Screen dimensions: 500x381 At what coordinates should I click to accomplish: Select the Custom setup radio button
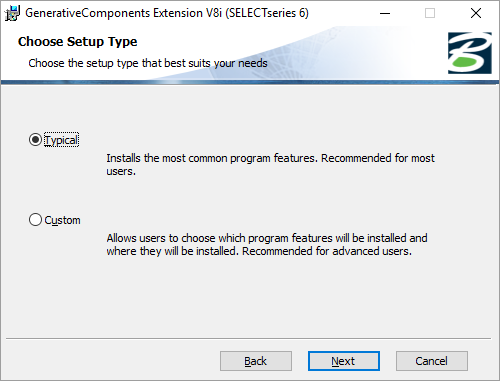[35, 220]
